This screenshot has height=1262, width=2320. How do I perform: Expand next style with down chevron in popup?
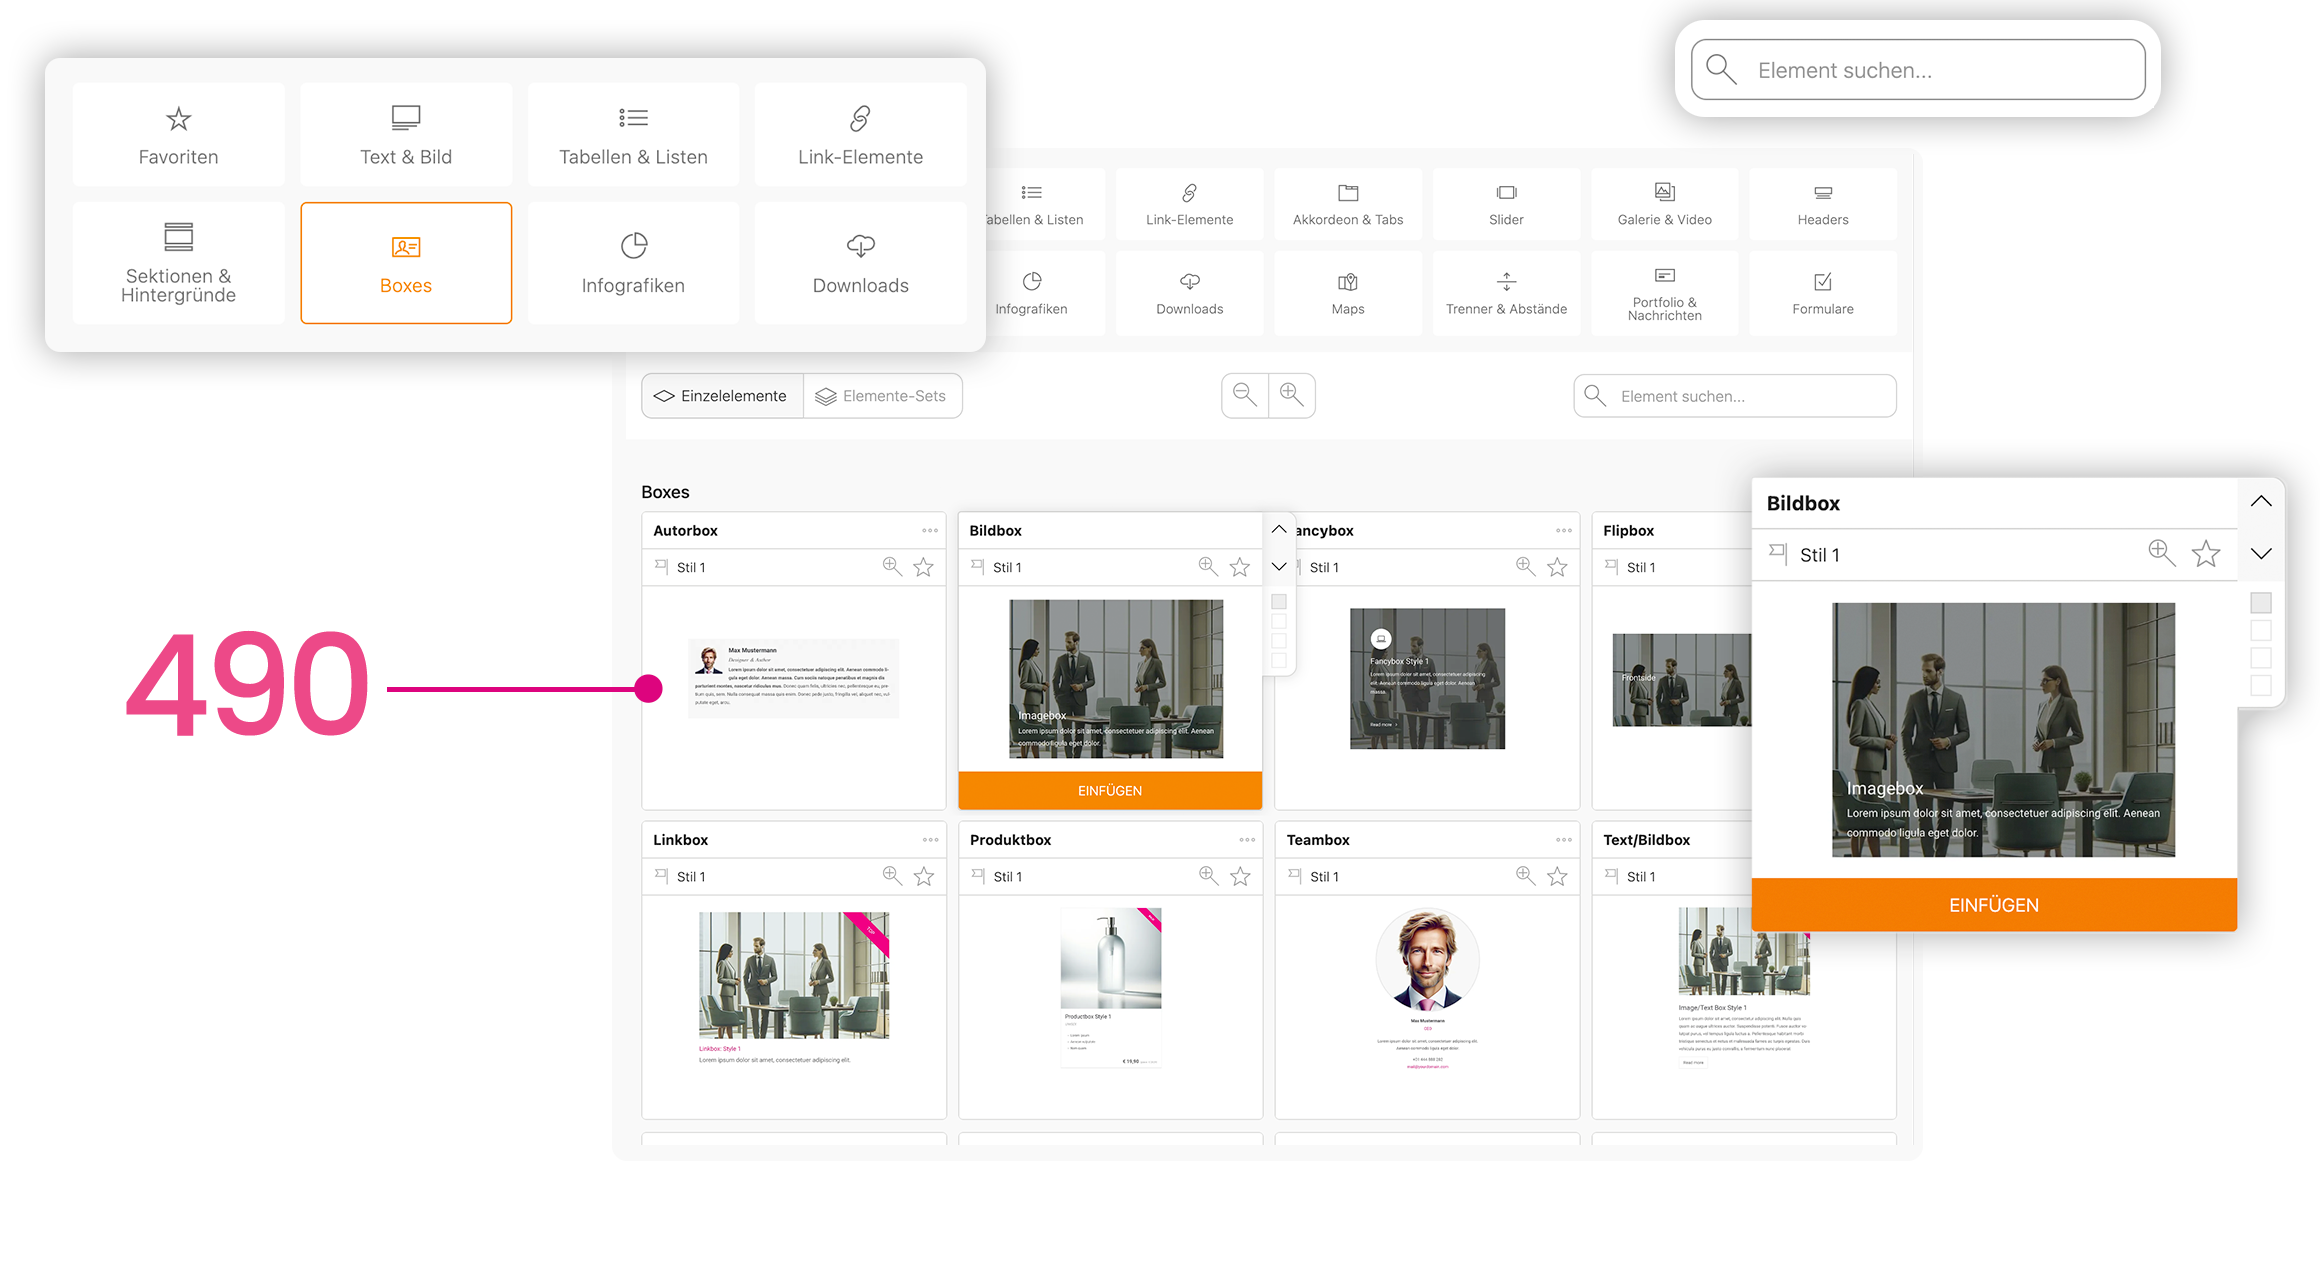click(2261, 554)
